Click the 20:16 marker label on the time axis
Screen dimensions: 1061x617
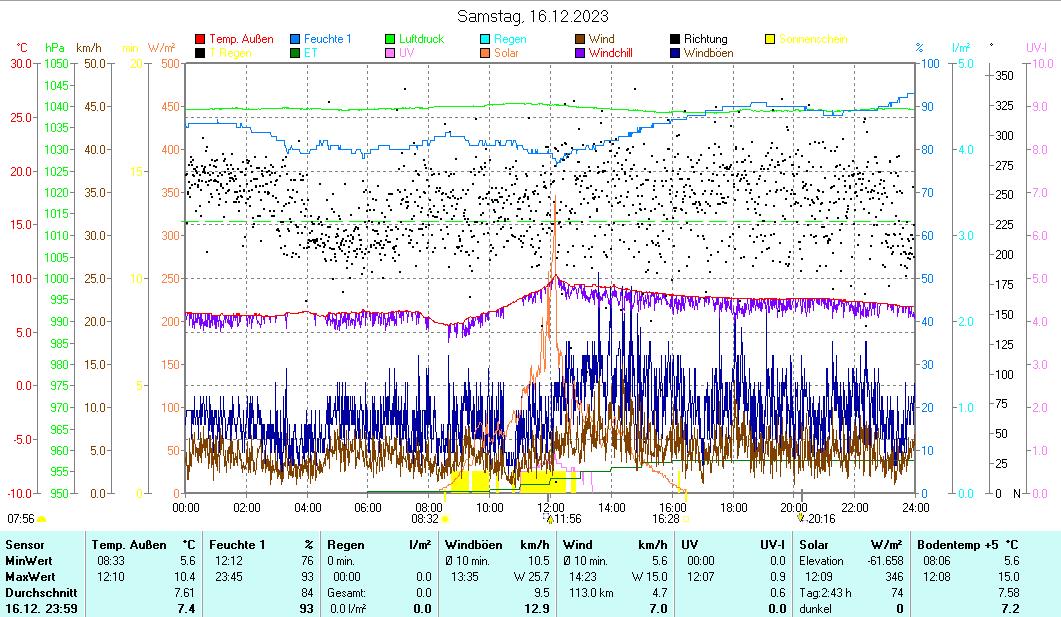click(820, 519)
